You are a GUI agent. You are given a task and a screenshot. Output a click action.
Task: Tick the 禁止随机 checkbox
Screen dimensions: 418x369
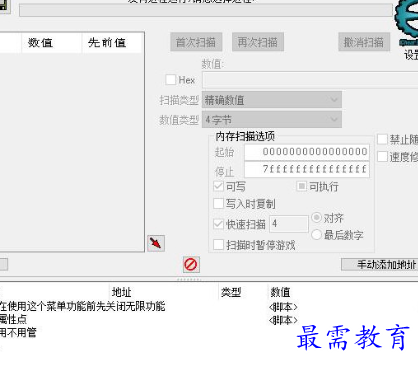point(382,139)
